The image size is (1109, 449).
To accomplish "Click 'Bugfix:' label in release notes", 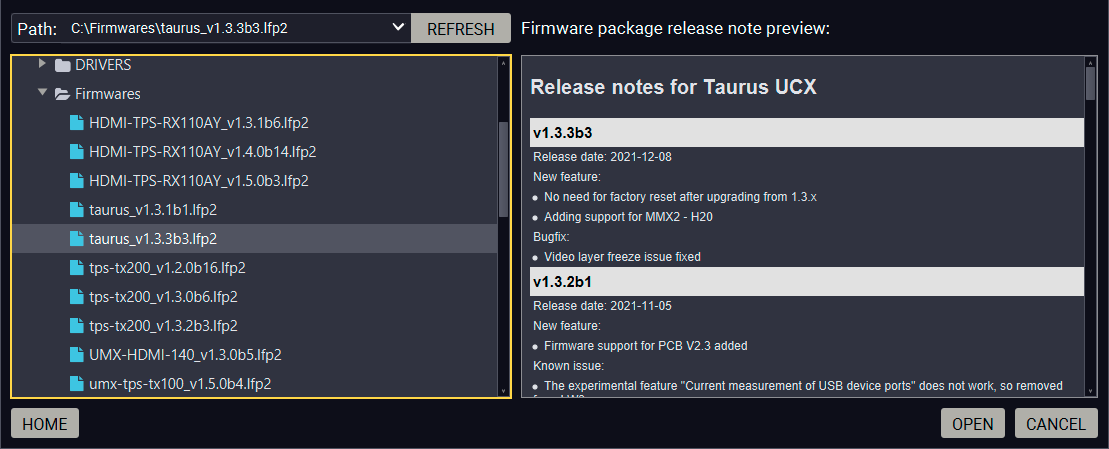I will (x=551, y=237).
